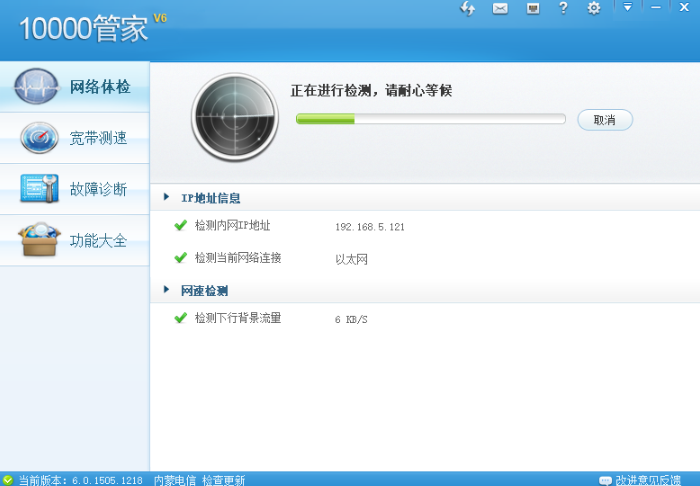Open the 故障诊断 tab
Image resolution: width=700 pixels, height=486 pixels.
(x=75, y=189)
